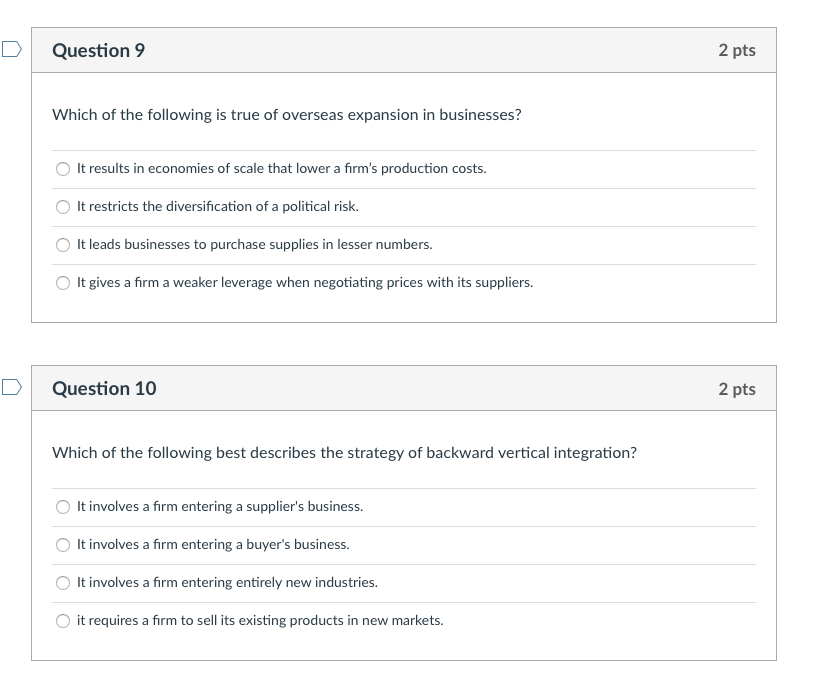Flag Question 10 with bookmark icon
Screen dimensions: 839x695
tap(11, 387)
